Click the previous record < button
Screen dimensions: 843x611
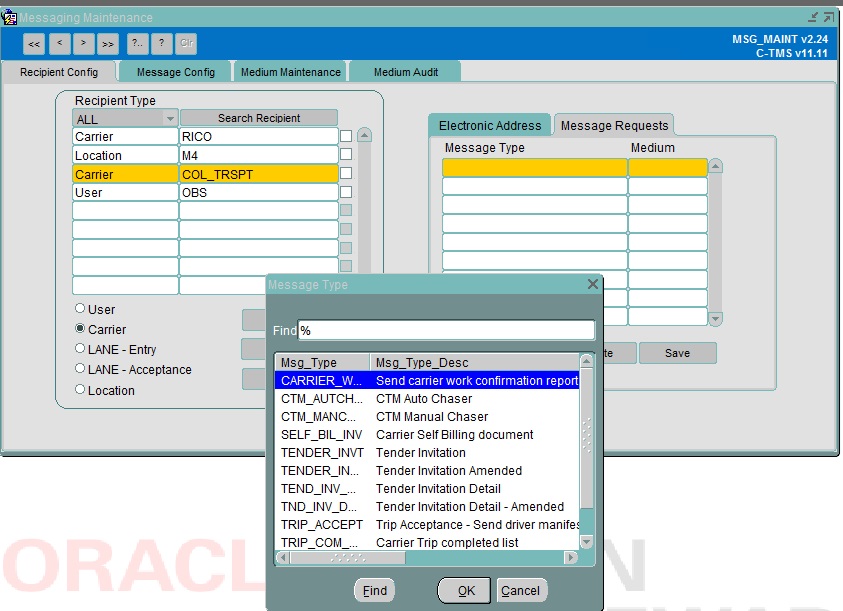click(x=59, y=44)
